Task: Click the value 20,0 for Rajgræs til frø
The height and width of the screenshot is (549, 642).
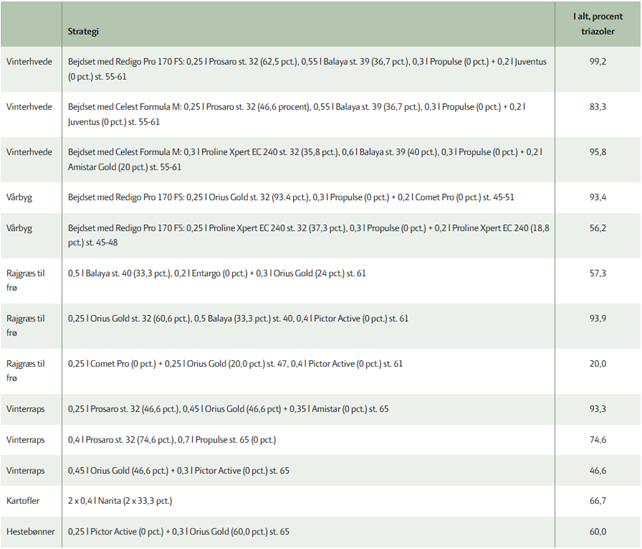Action: coord(598,364)
